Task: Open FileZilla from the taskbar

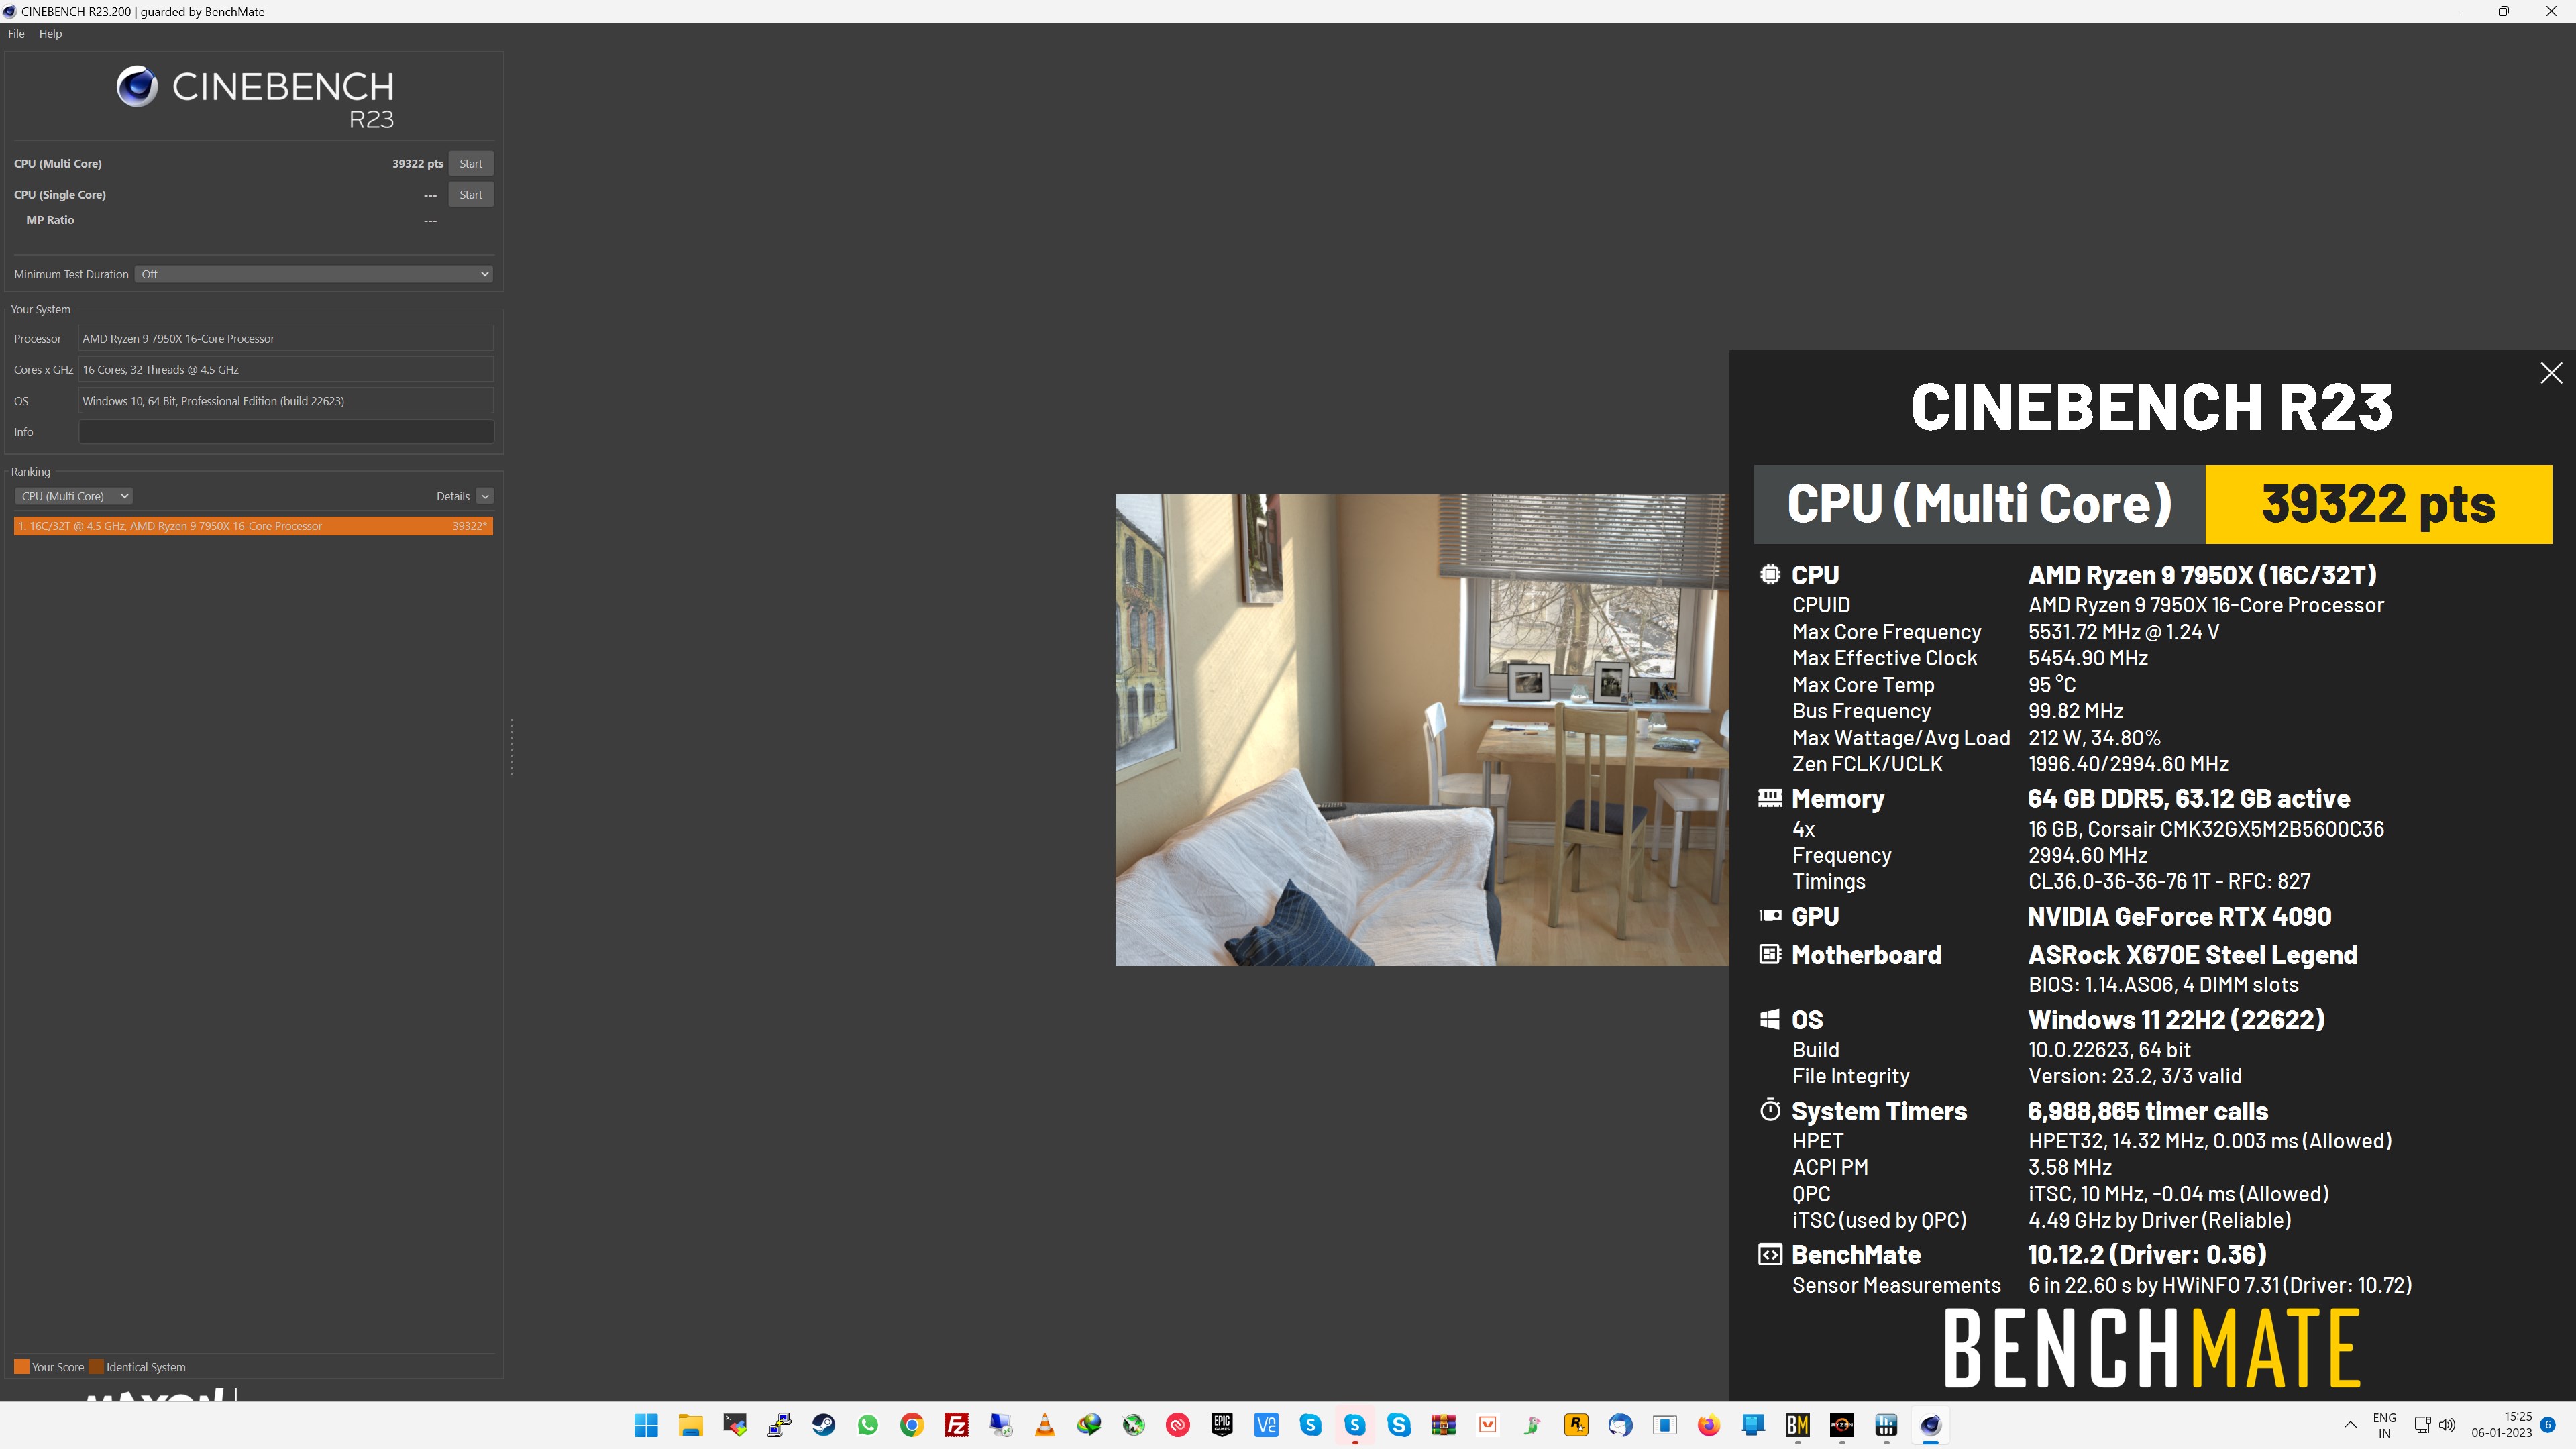Action: pos(956,1425)
